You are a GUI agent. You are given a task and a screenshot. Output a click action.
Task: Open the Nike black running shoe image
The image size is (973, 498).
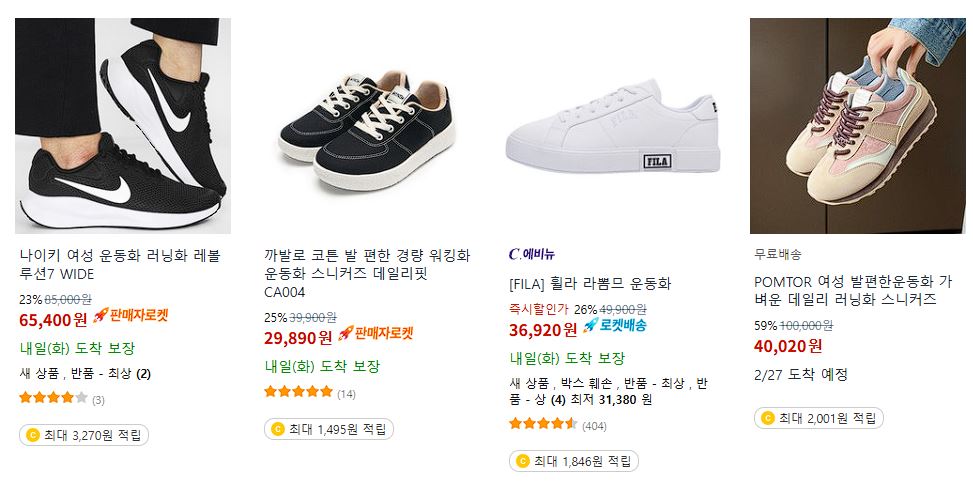(123, 126)
